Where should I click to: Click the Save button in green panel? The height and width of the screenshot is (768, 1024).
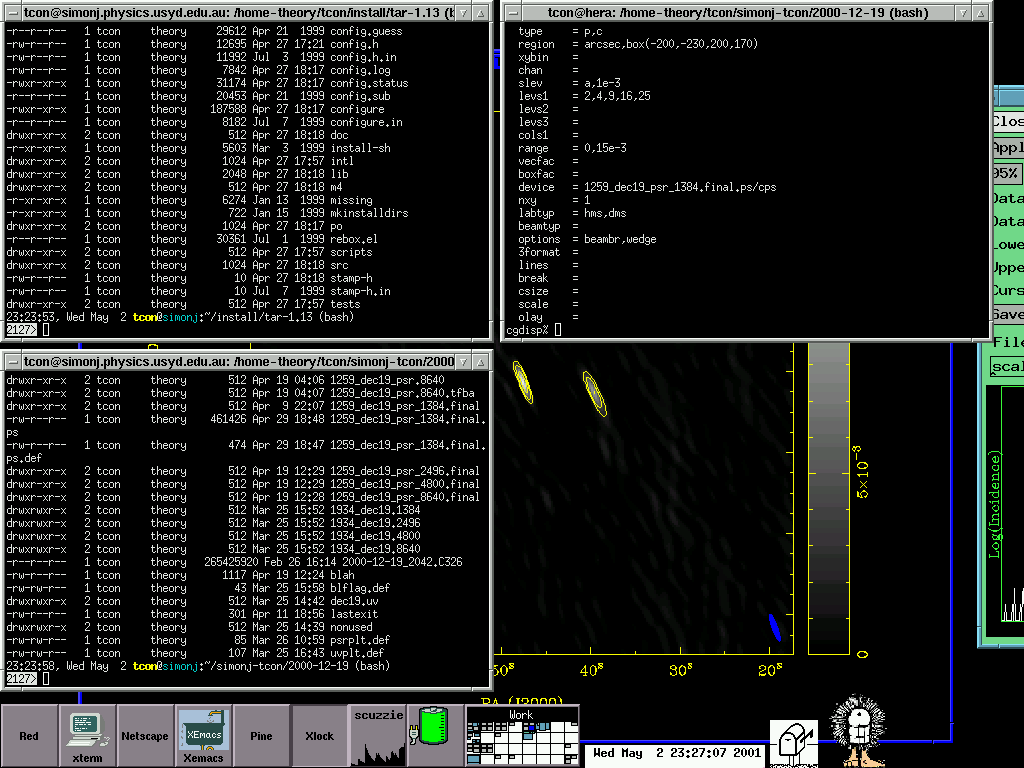[1007, 315]
